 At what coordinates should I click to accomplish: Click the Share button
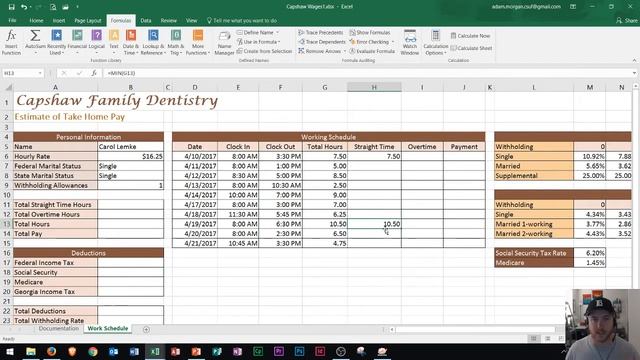coord(627,20)
